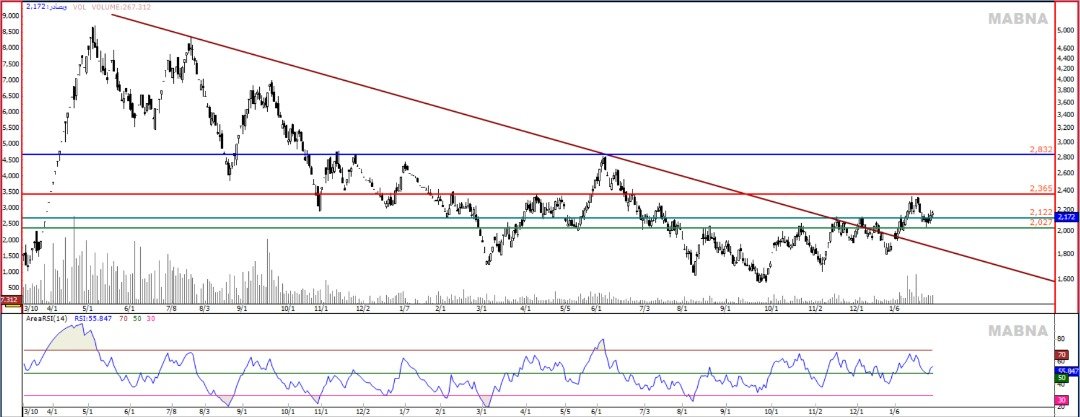Click the red 70 RSI level tag
Image resolution: width=1080 pixels, height=417 pixels.
tap(1061, 355)
